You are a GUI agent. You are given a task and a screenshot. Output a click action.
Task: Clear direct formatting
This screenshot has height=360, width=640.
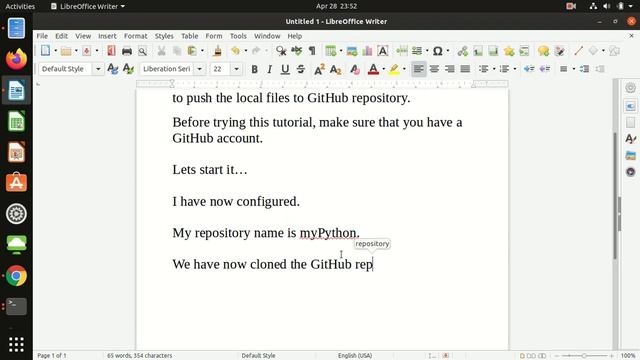[x=355, y=69]
